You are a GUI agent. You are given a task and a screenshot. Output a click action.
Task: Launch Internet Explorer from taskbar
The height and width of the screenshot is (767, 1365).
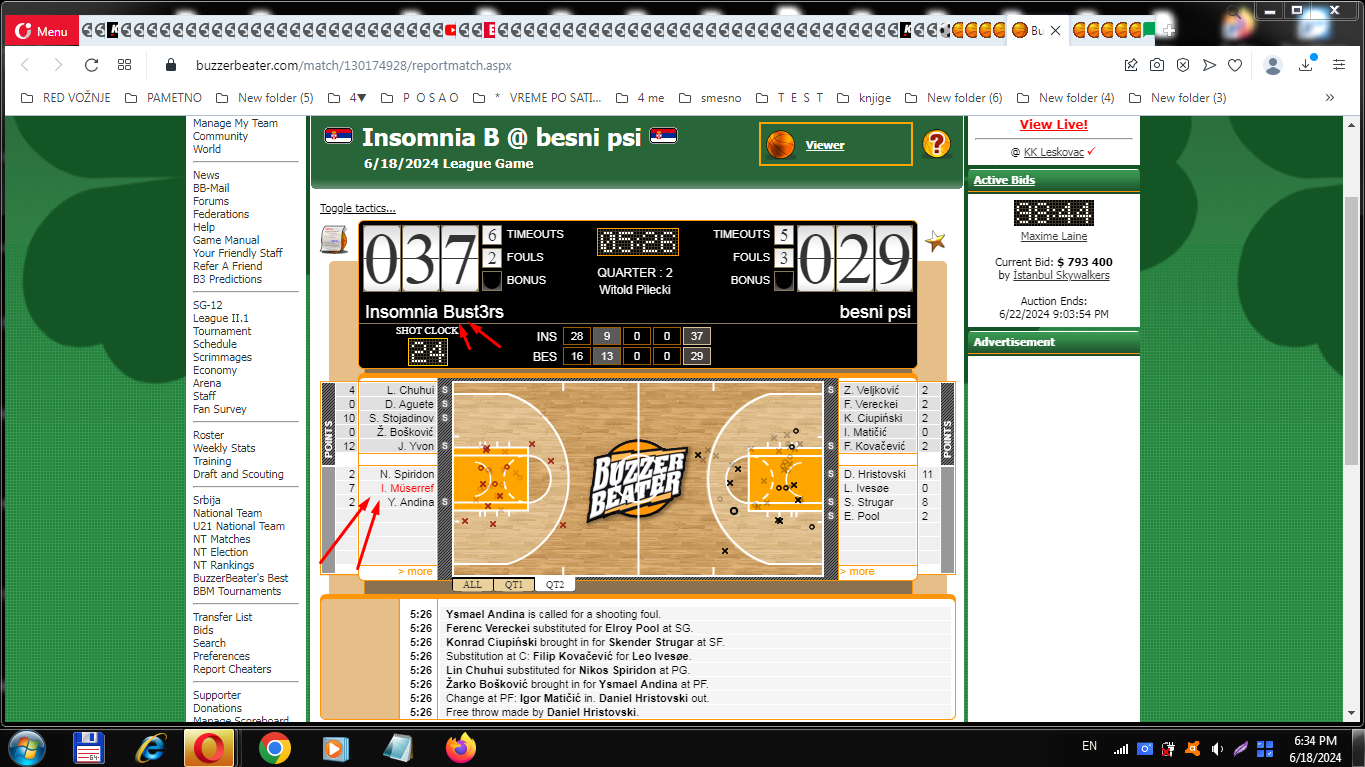(x=151, y=747)
